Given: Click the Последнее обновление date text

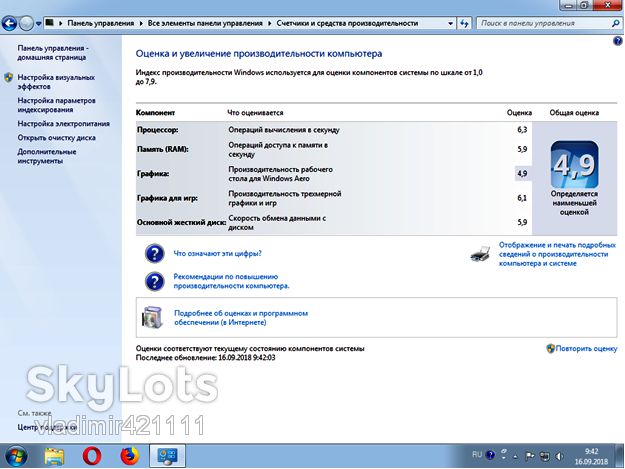Looking at the screenshot, I should pos(205,357).
